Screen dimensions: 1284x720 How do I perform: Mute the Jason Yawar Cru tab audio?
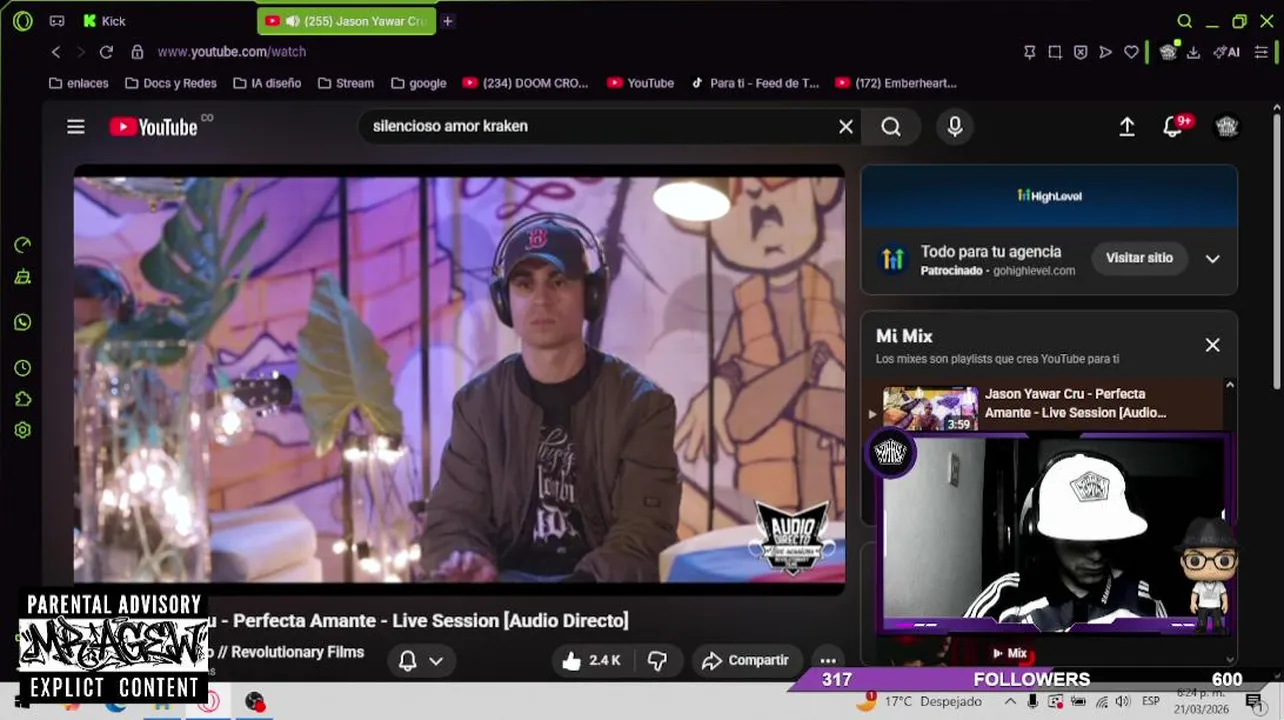click(292, 21)
